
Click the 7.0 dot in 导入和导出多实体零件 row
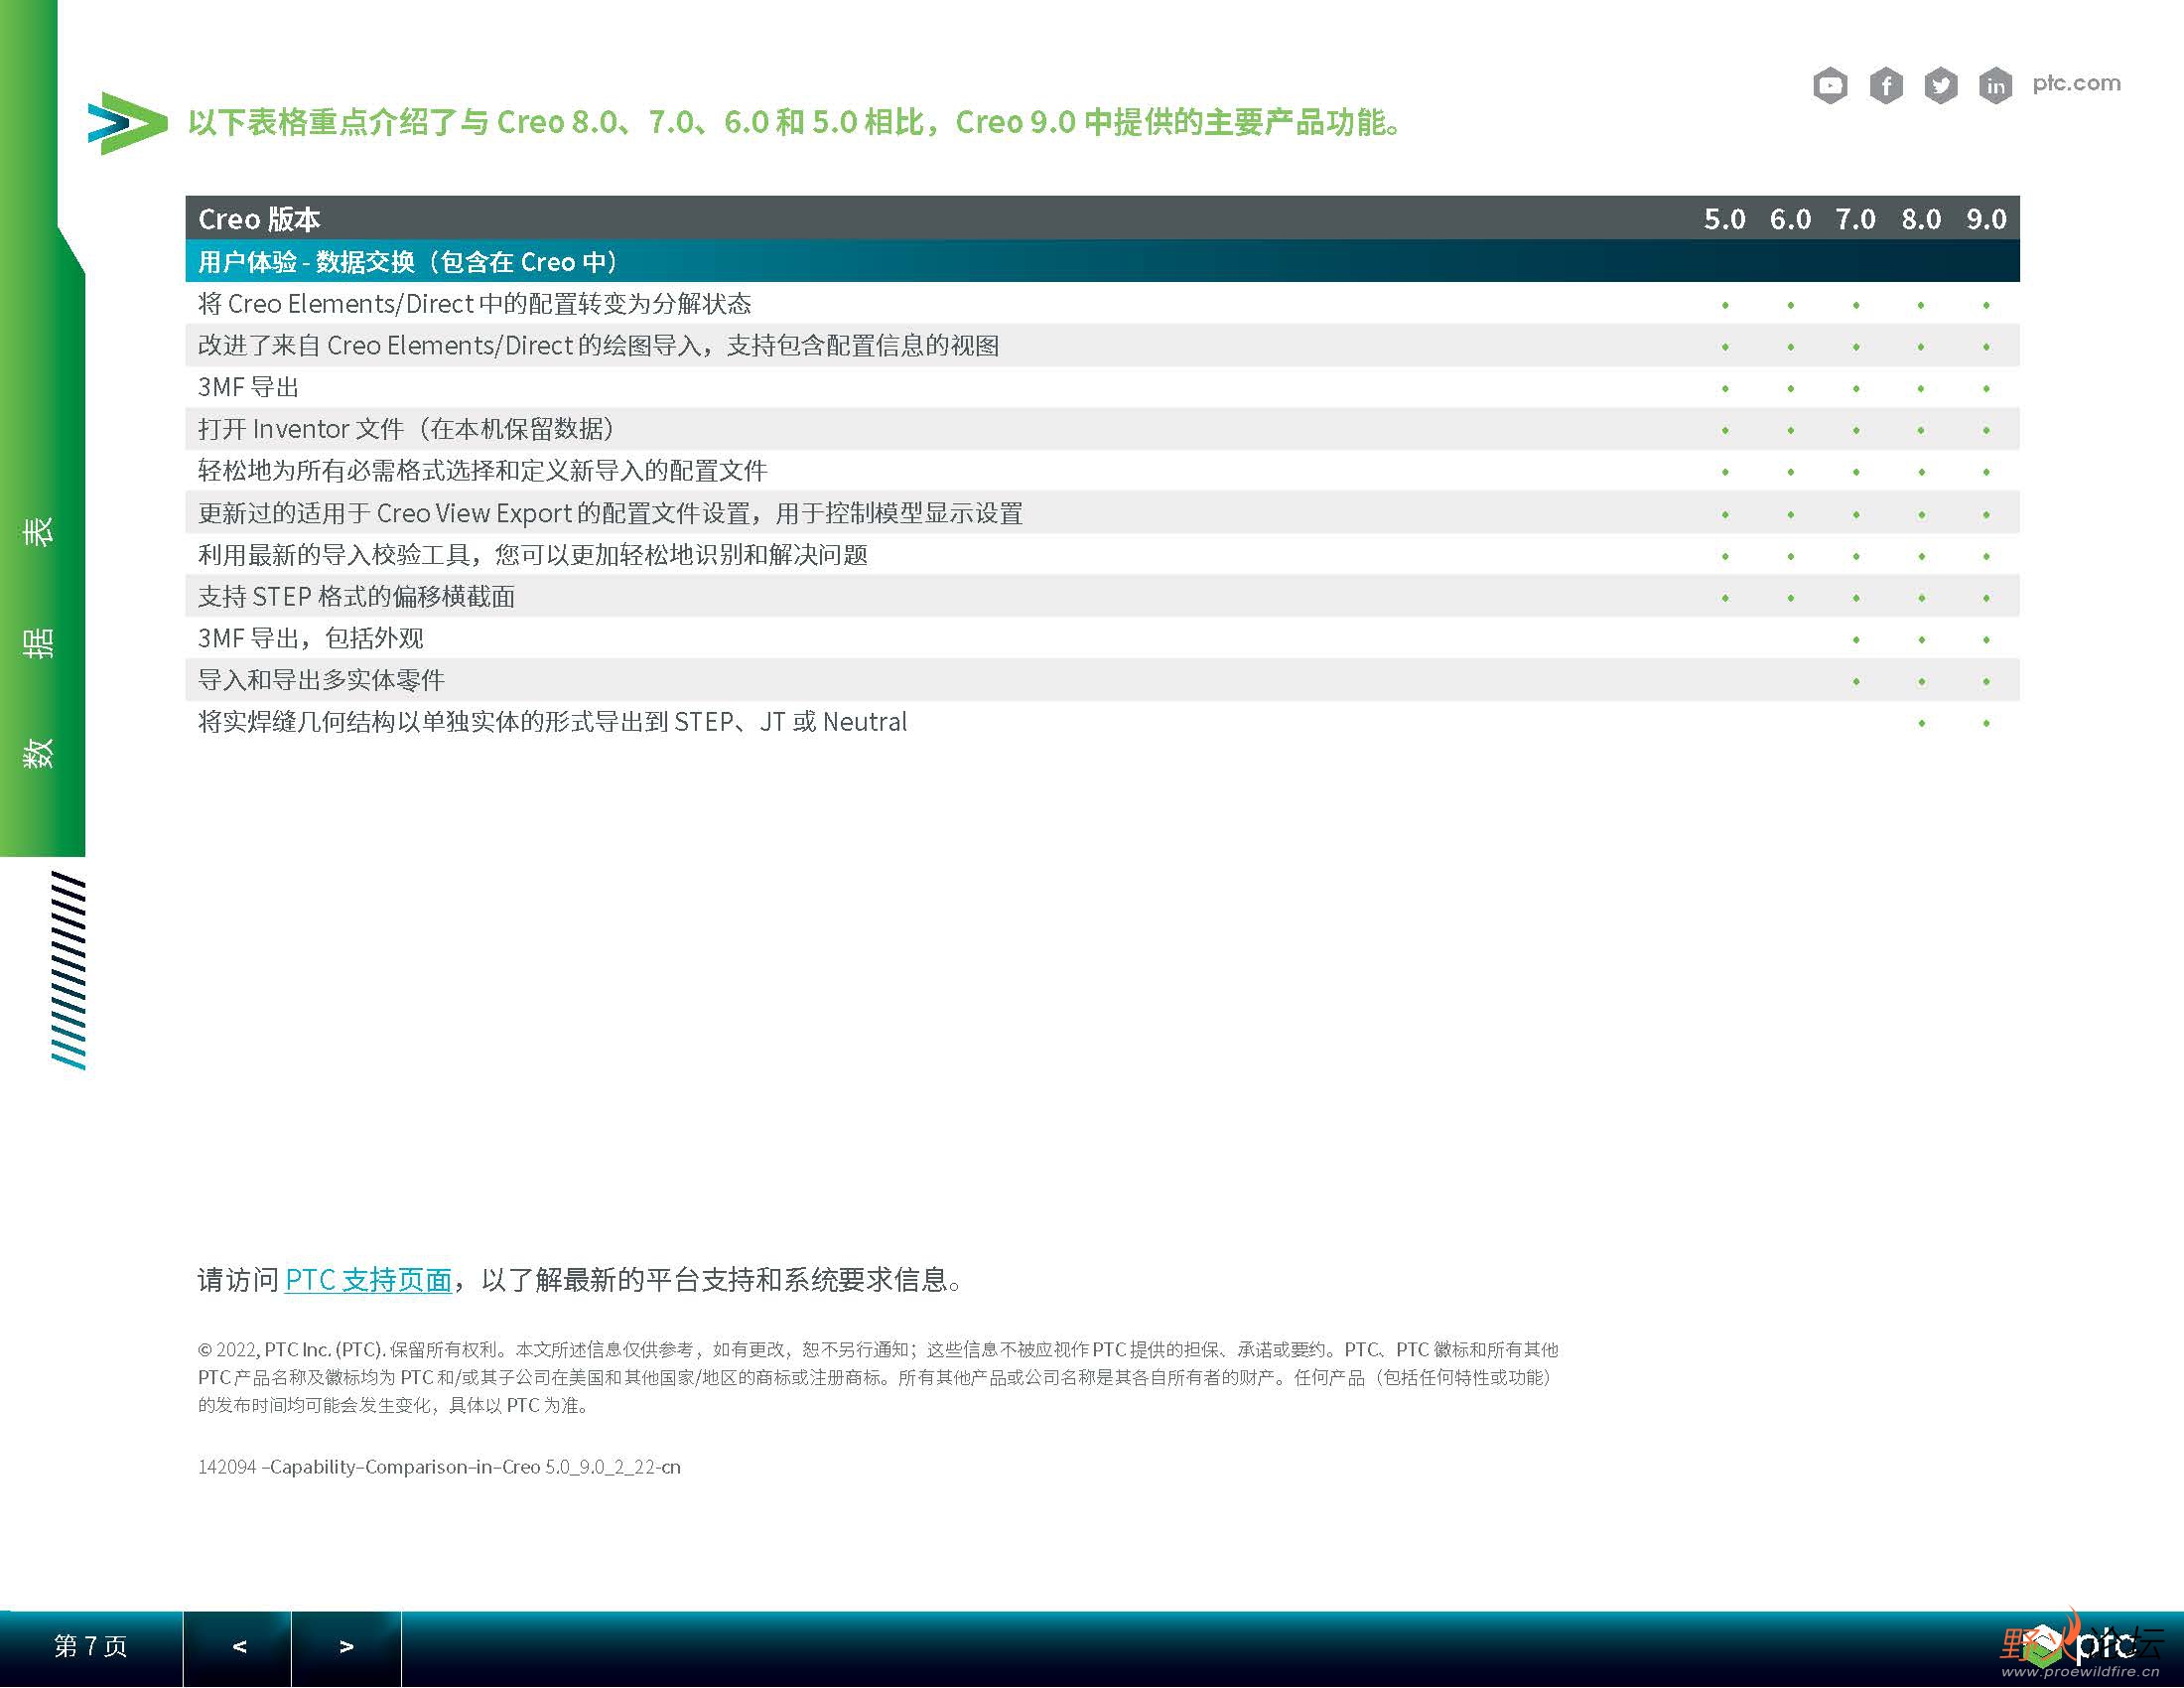point(1856,682)
